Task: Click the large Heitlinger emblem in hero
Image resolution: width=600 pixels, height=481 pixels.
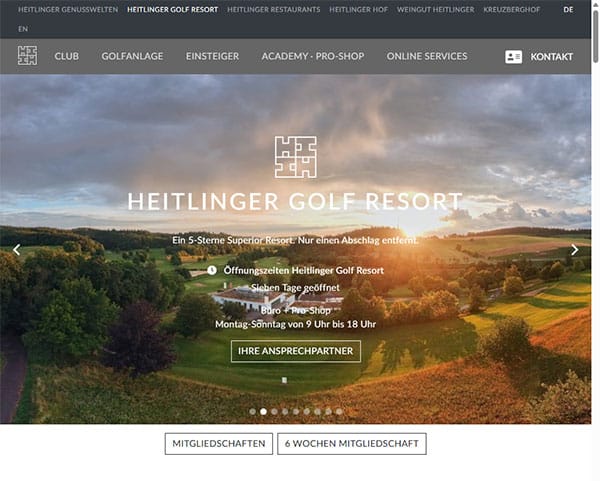Action: click(x=295, y=157)
